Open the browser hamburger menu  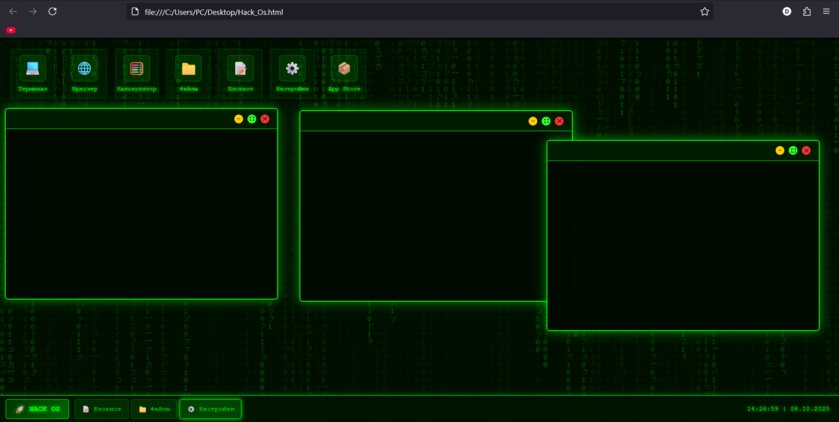[826, 11]
